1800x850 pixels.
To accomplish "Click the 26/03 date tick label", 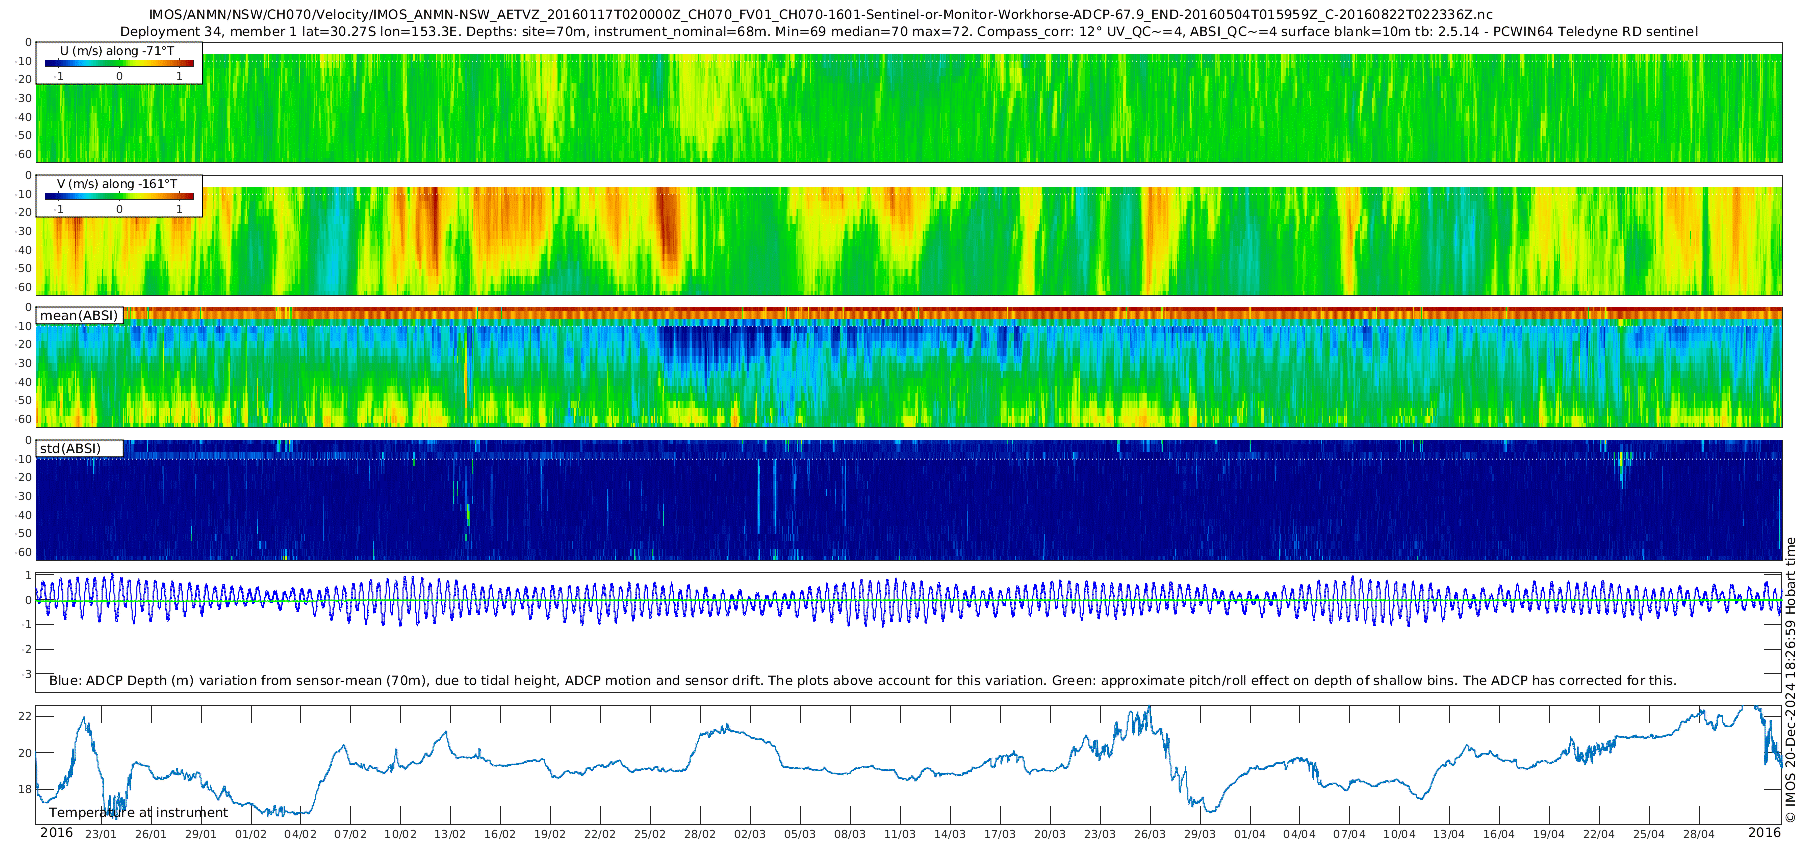I will point(1150,834).
